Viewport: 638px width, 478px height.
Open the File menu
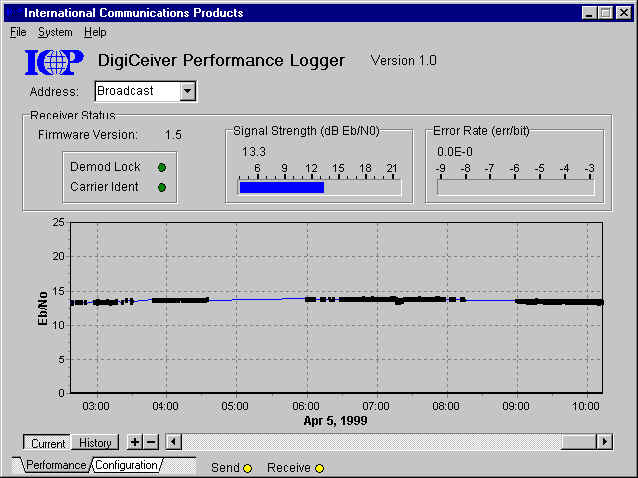pos(18,32)
